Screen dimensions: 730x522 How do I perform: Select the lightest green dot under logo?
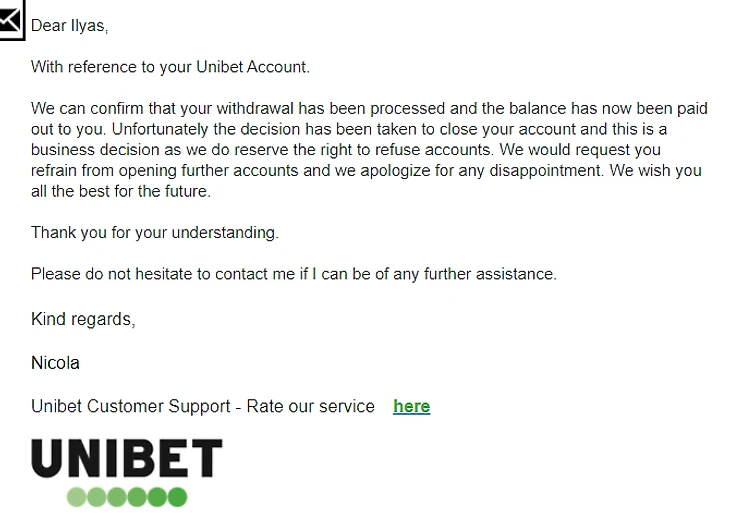click(76, 497)
